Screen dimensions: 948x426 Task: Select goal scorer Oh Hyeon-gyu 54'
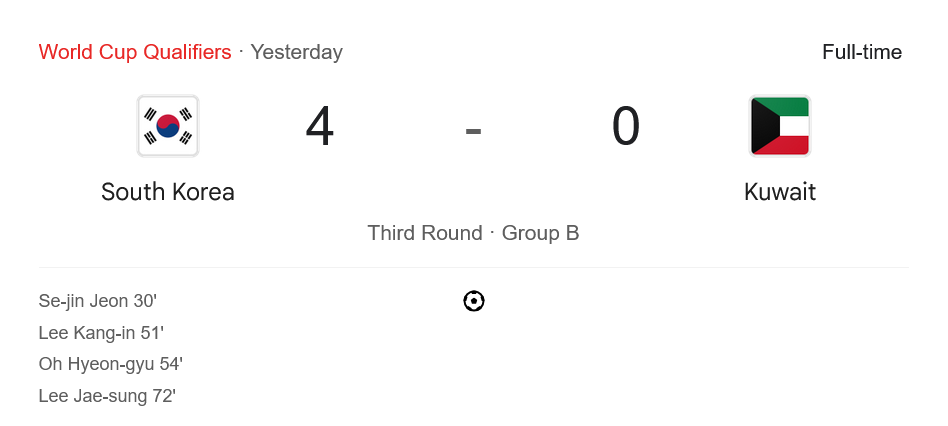point(110,364)
